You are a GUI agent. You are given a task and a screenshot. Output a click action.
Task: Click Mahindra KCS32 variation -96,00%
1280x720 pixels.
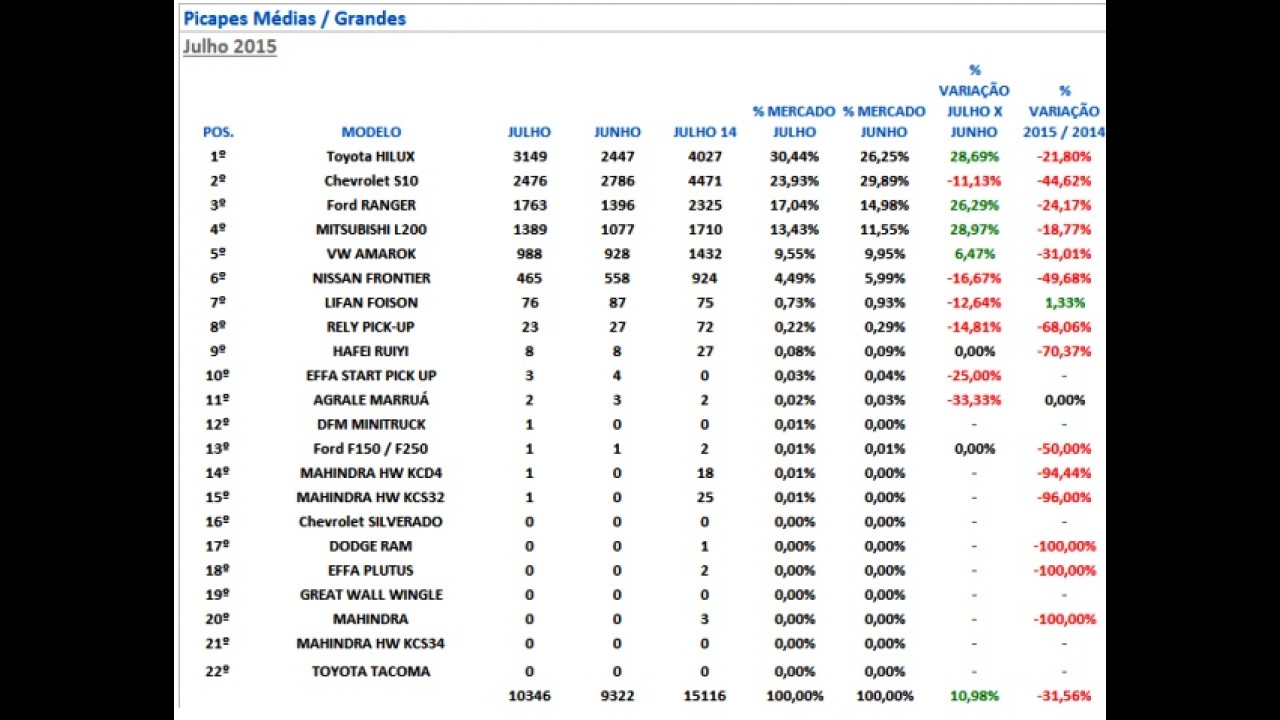click(1063, 497)
